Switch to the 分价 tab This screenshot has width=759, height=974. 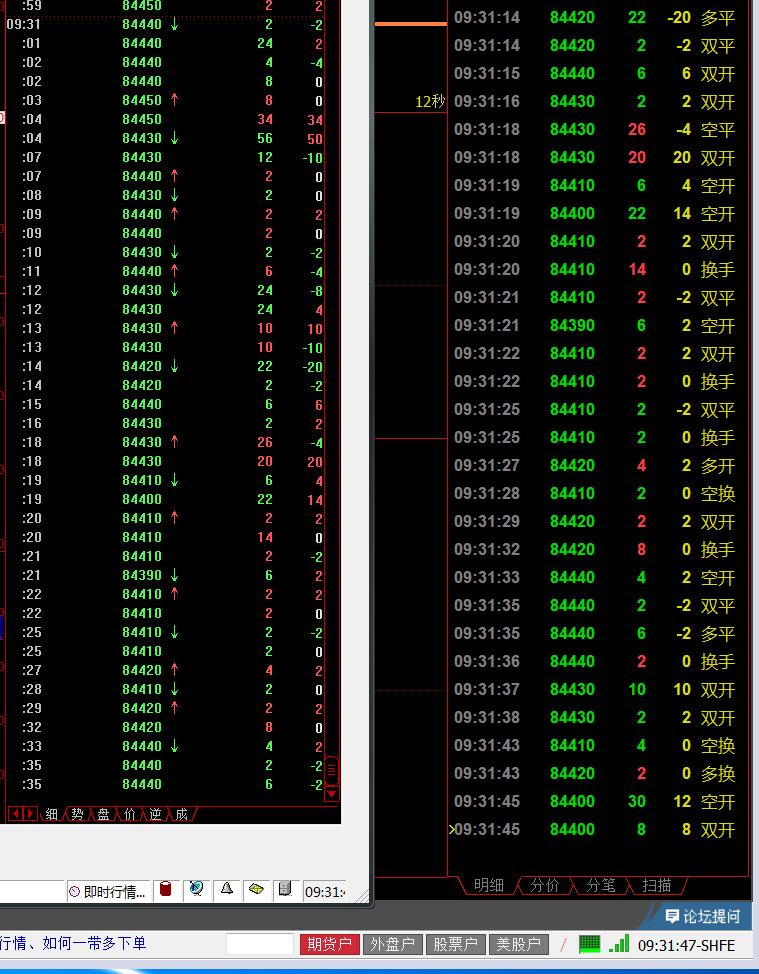coord(545,885)
